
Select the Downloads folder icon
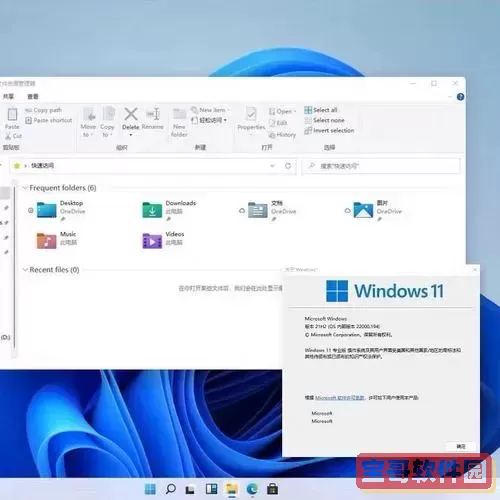tap(152, 210)
